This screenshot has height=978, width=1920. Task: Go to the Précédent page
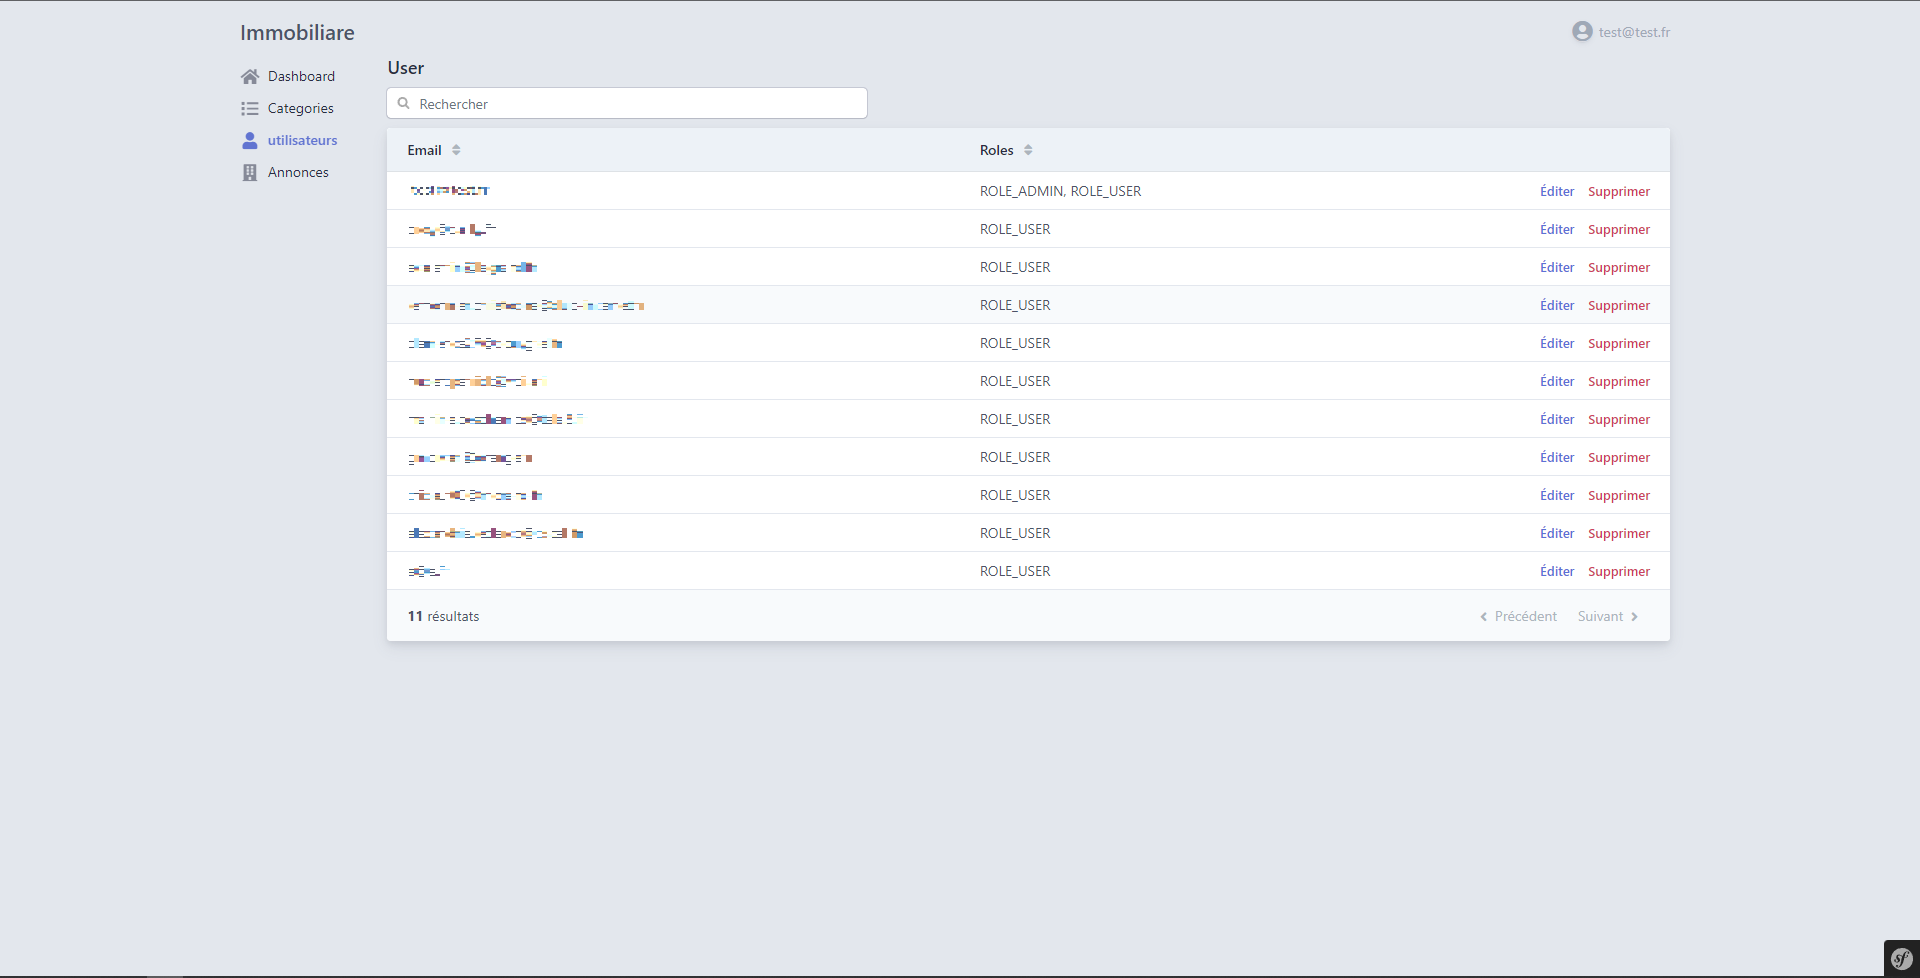(1519, 617)
